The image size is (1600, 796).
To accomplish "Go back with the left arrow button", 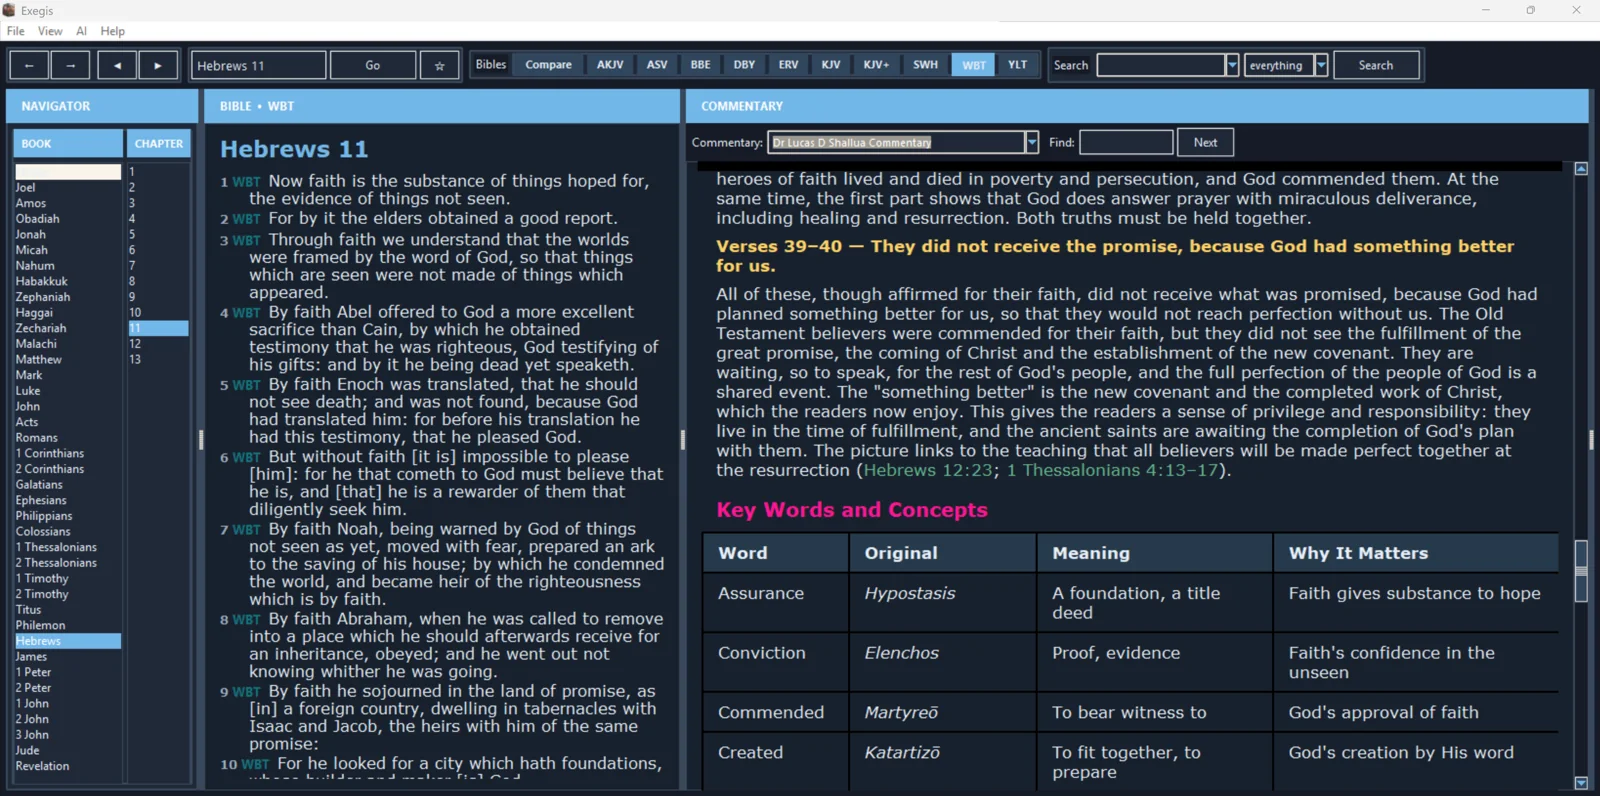I will (x=29, y=65).
